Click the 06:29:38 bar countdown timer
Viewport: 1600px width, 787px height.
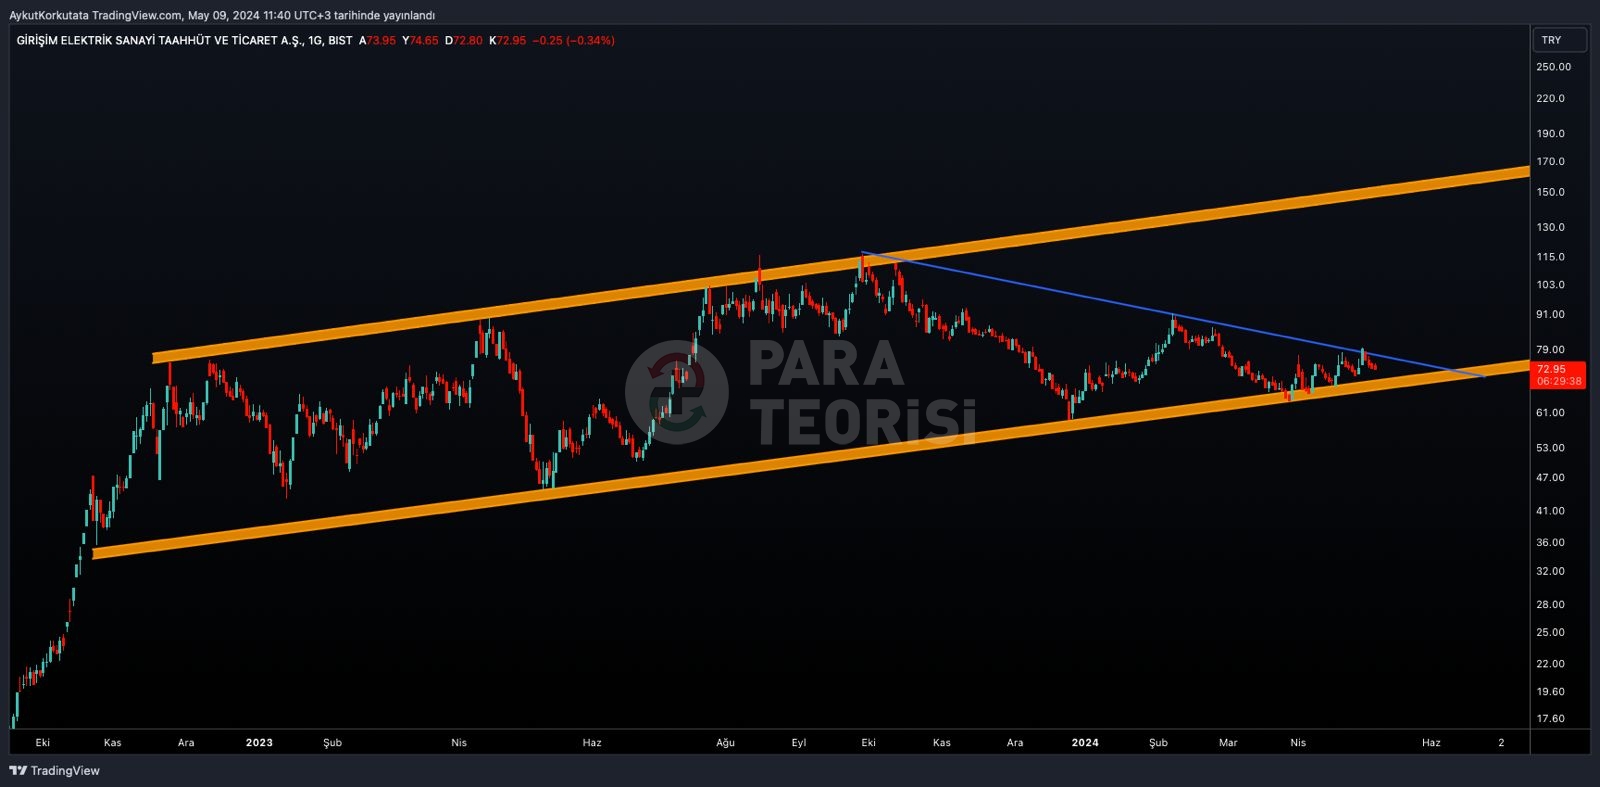pyautogui.click(x=1558, y=382)
